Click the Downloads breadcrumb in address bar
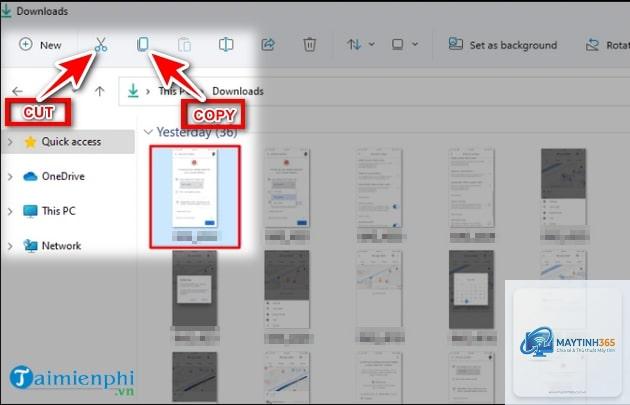 [x=238, y=91]
